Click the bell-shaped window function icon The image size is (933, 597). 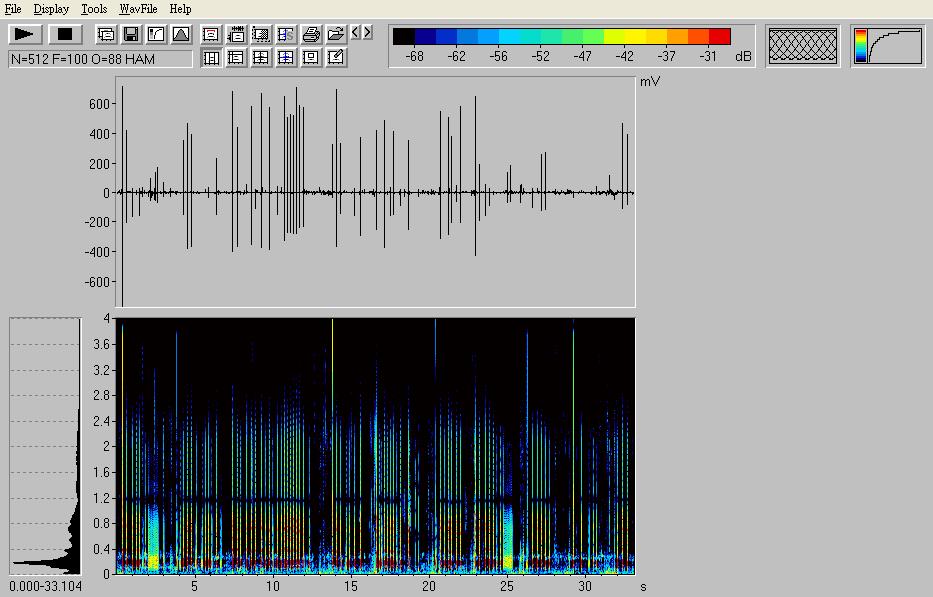click(x=181, y=34)
